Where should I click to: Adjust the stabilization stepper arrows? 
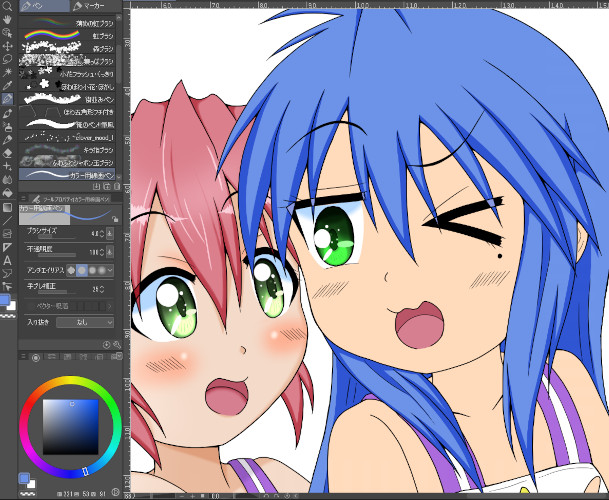102,289
